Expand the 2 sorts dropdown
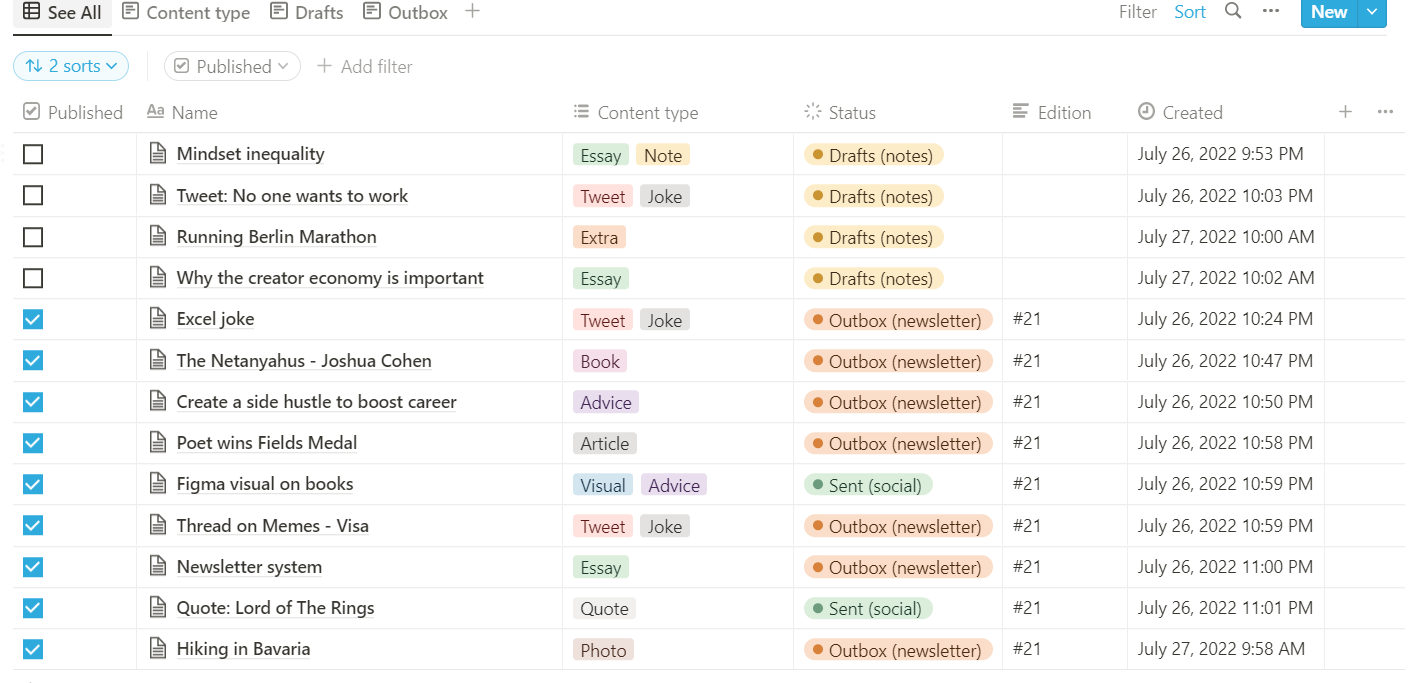1423x683 pixels. [71, 66]
